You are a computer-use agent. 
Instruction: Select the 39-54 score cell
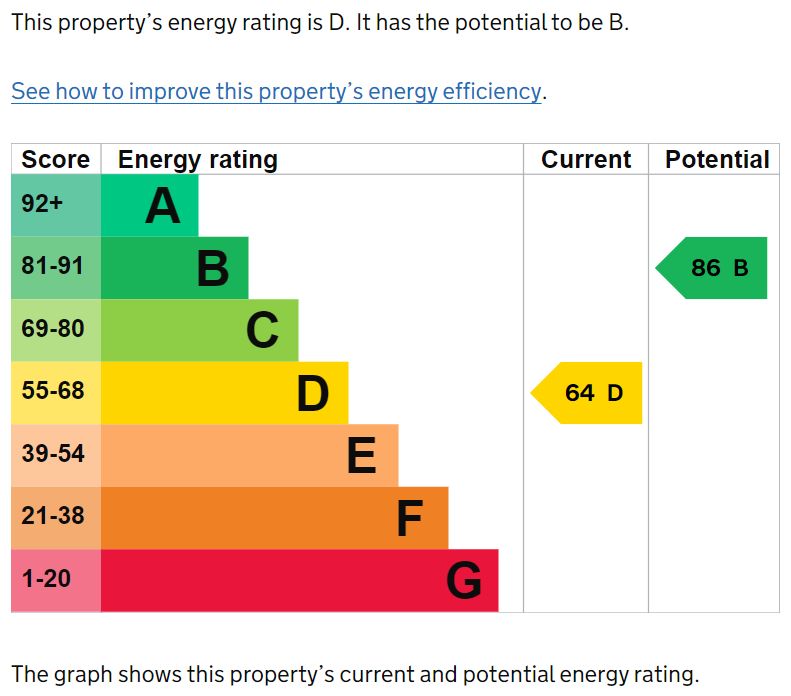pos(56,454)
